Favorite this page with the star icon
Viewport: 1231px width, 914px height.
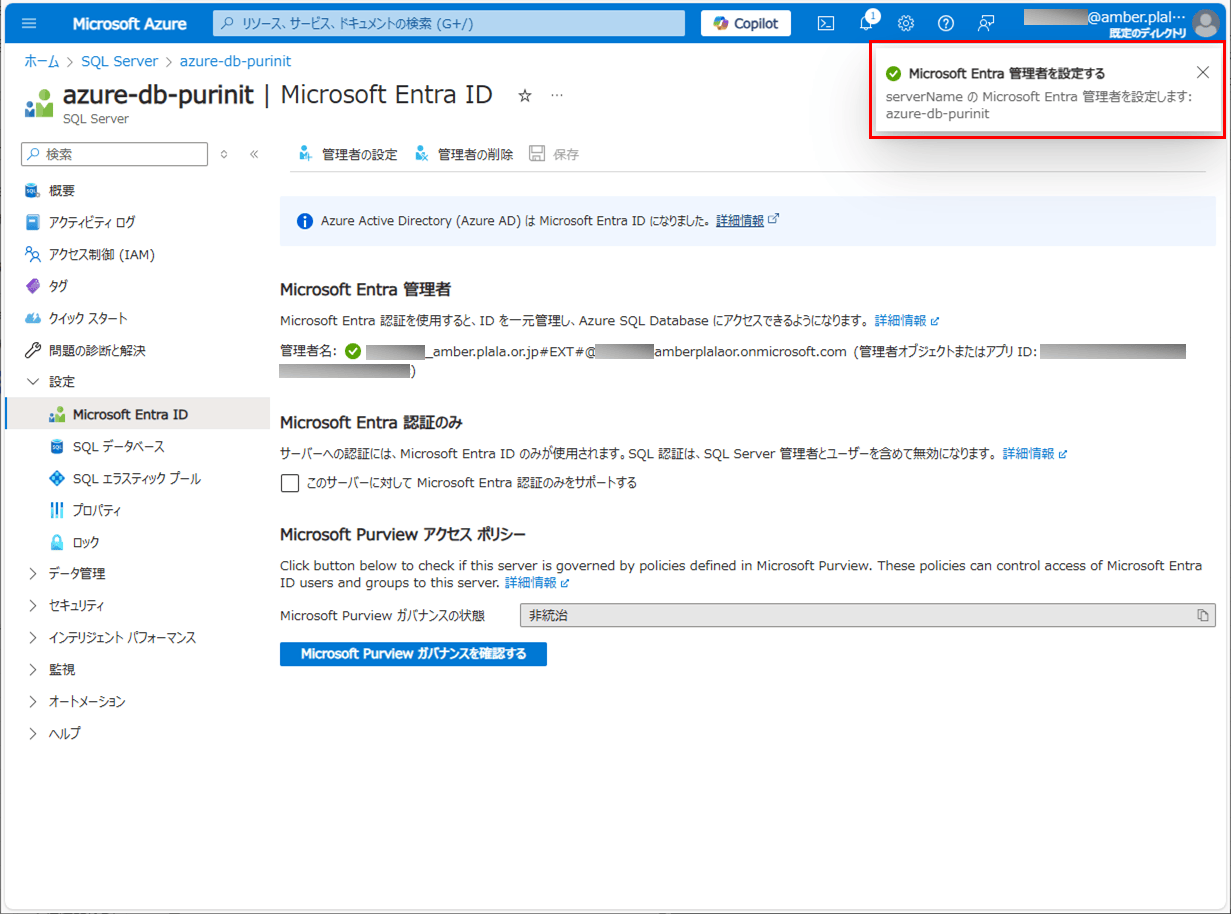click(525, 95)
